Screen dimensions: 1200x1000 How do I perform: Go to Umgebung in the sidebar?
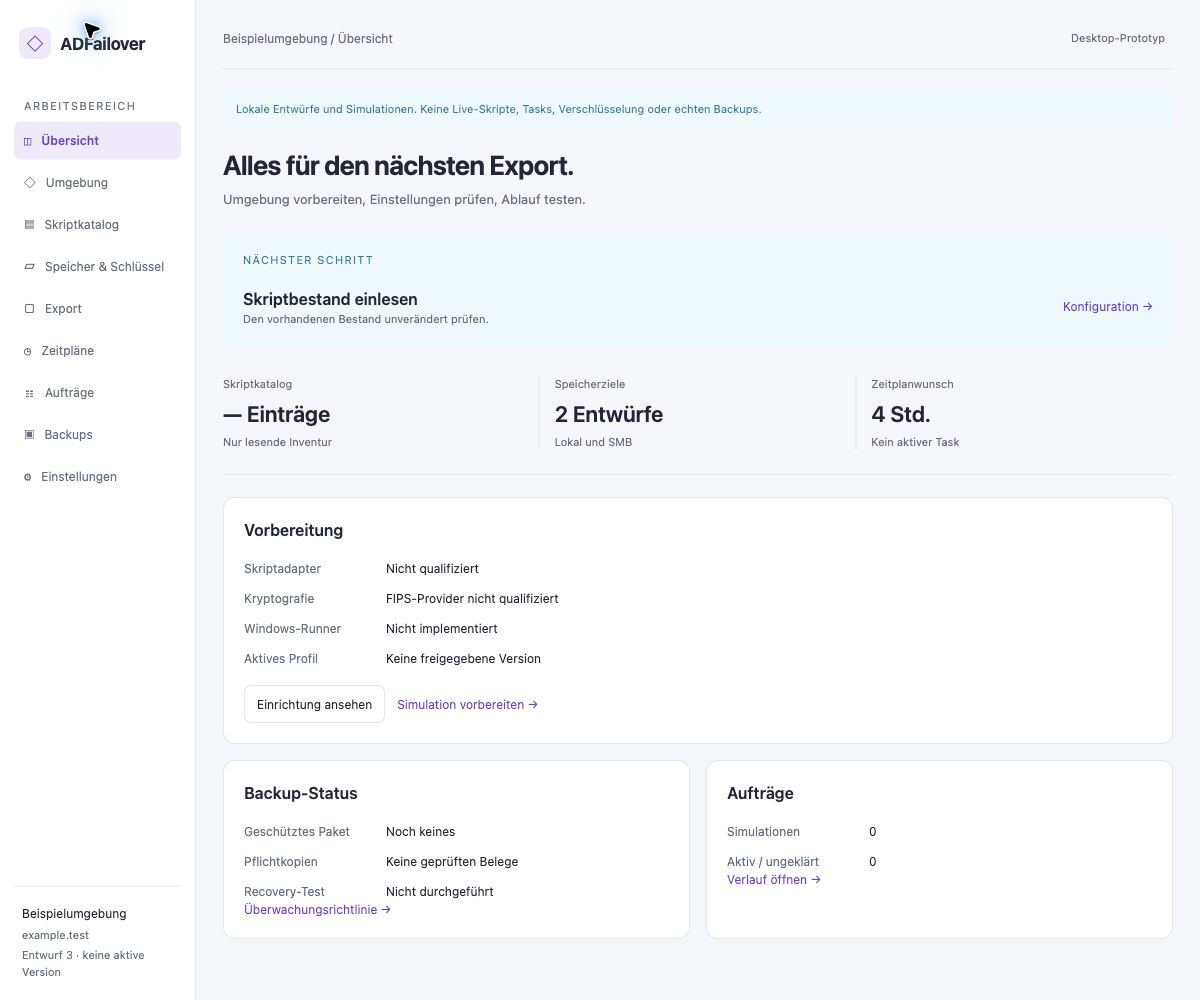pyautogui.click(x=97, y=183)
